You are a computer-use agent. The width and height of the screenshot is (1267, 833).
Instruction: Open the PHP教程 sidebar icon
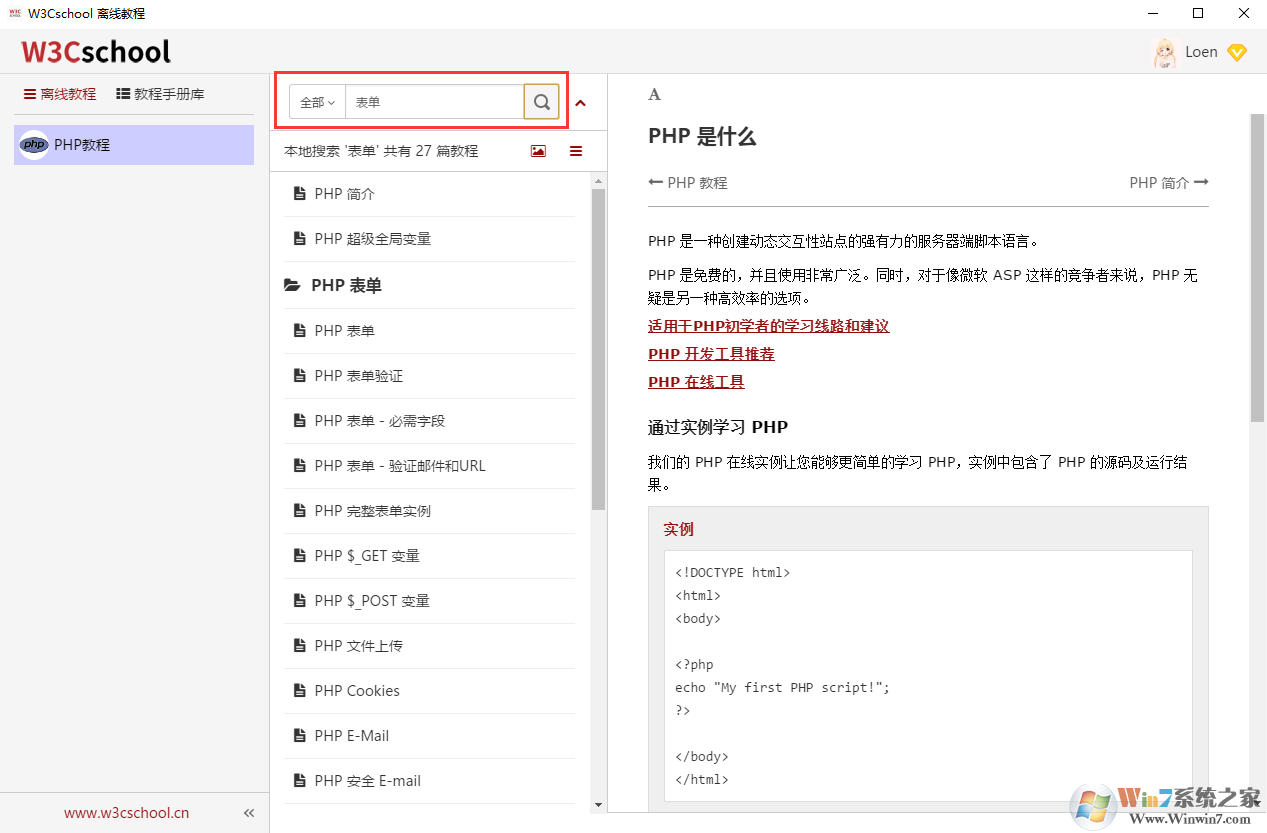(33, 144)
